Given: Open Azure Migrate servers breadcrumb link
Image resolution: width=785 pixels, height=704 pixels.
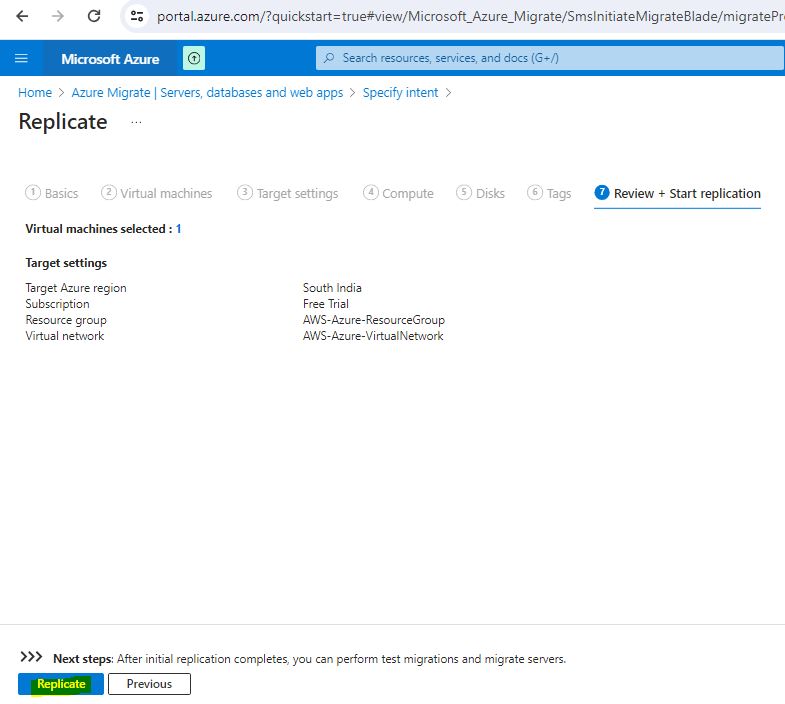Looking at the screenshot, I should point(207,92).
